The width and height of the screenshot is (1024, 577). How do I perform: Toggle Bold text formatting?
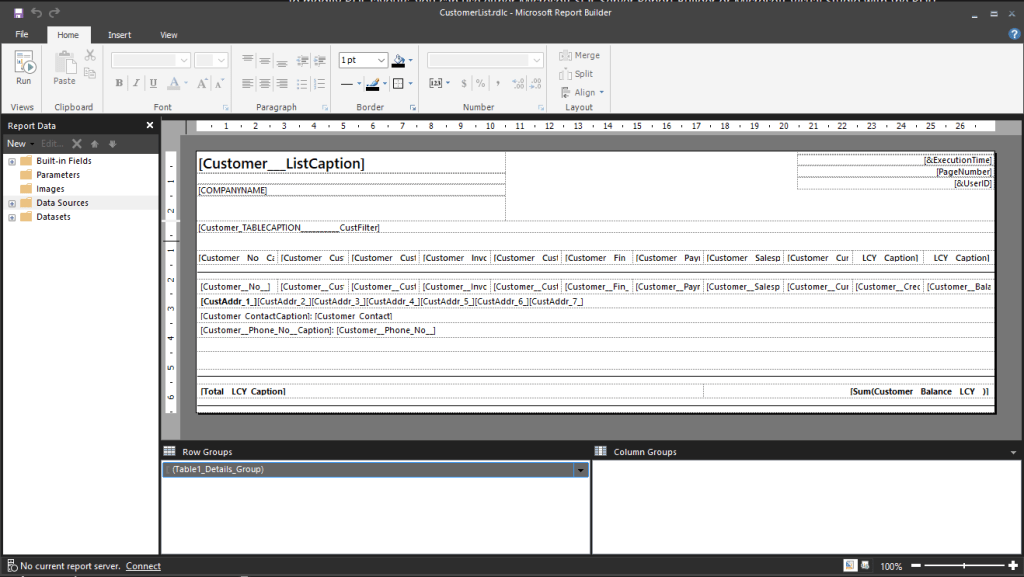coord(119,83)
